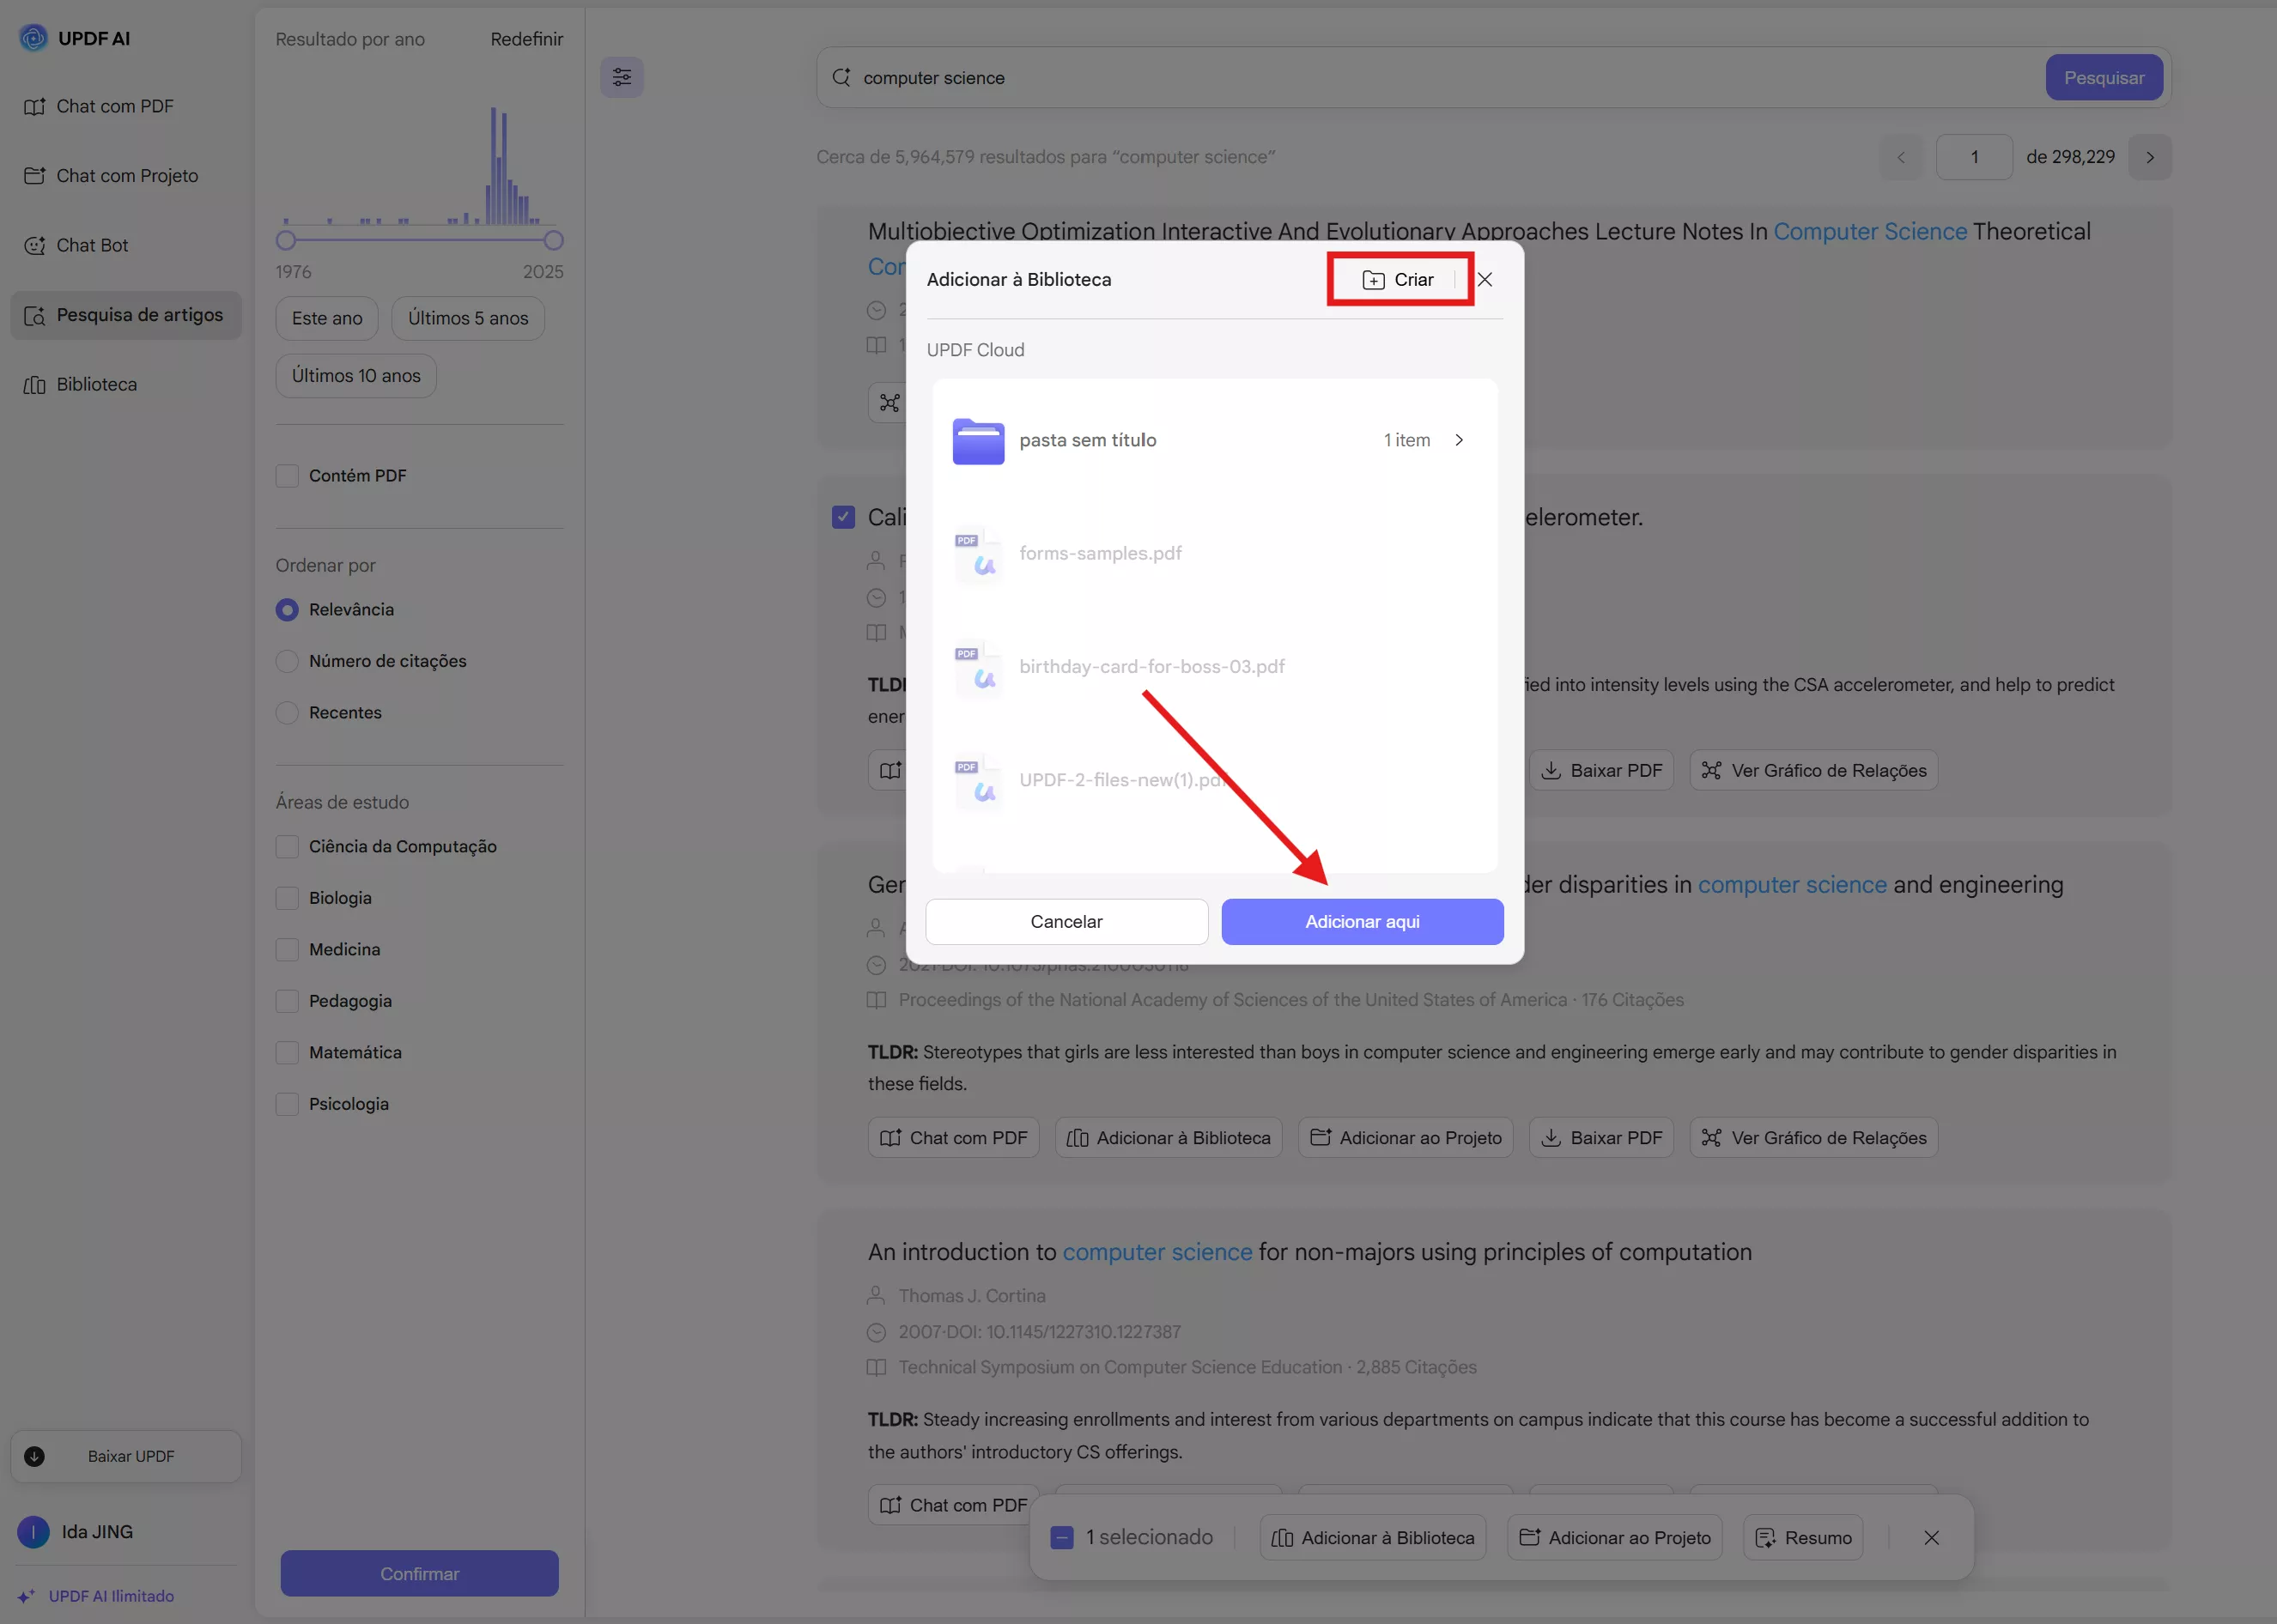The width and height of the screenshot is (2277, 1624).
Task: Select Pesquisa de artigos in sidebar
Action: (x=126, y=315)
